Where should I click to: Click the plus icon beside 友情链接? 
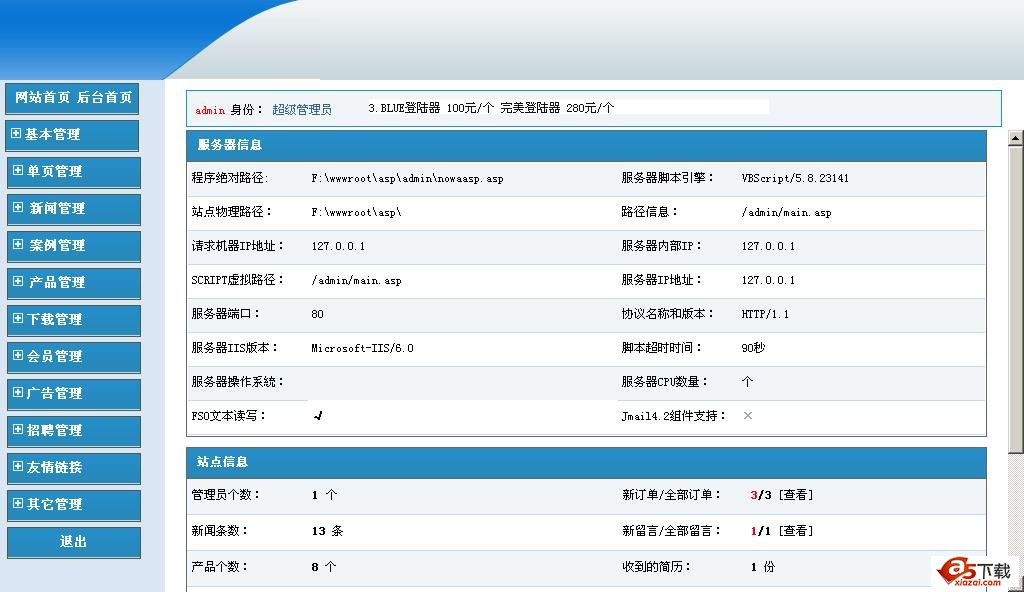(18, 467)
